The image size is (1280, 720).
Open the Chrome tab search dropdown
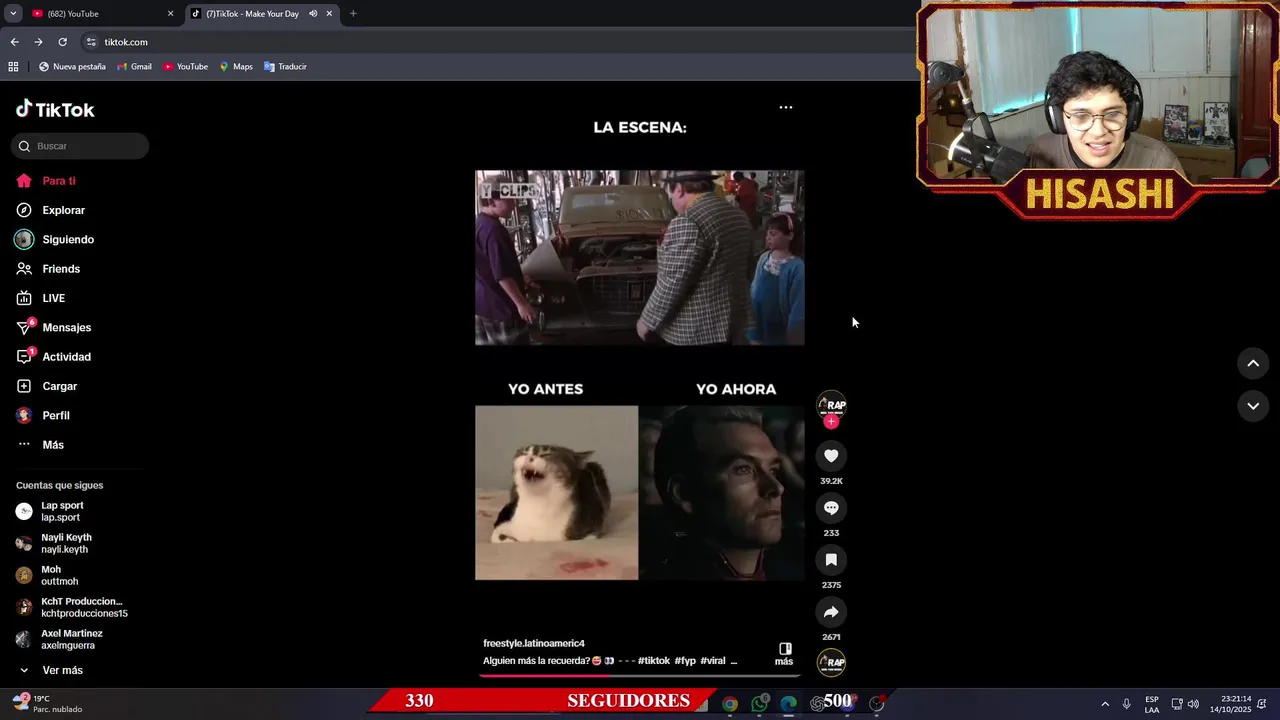click(13, 14)
